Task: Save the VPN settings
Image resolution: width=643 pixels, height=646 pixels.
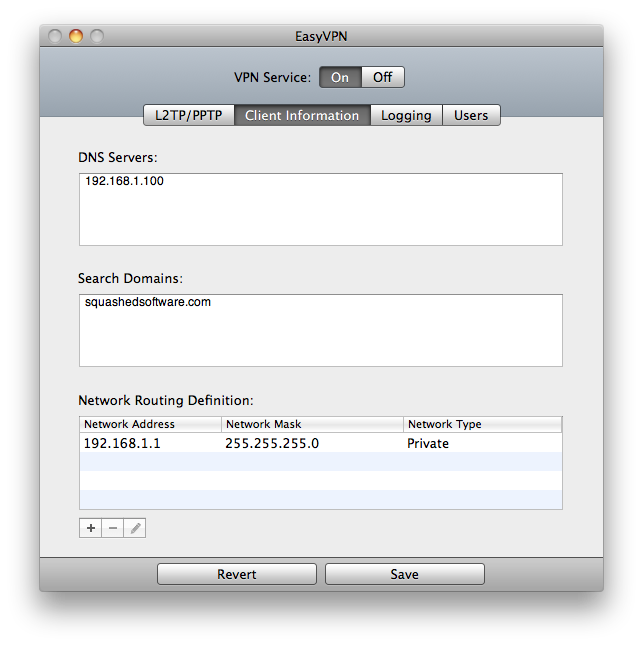Action: (x=405, y=574)
